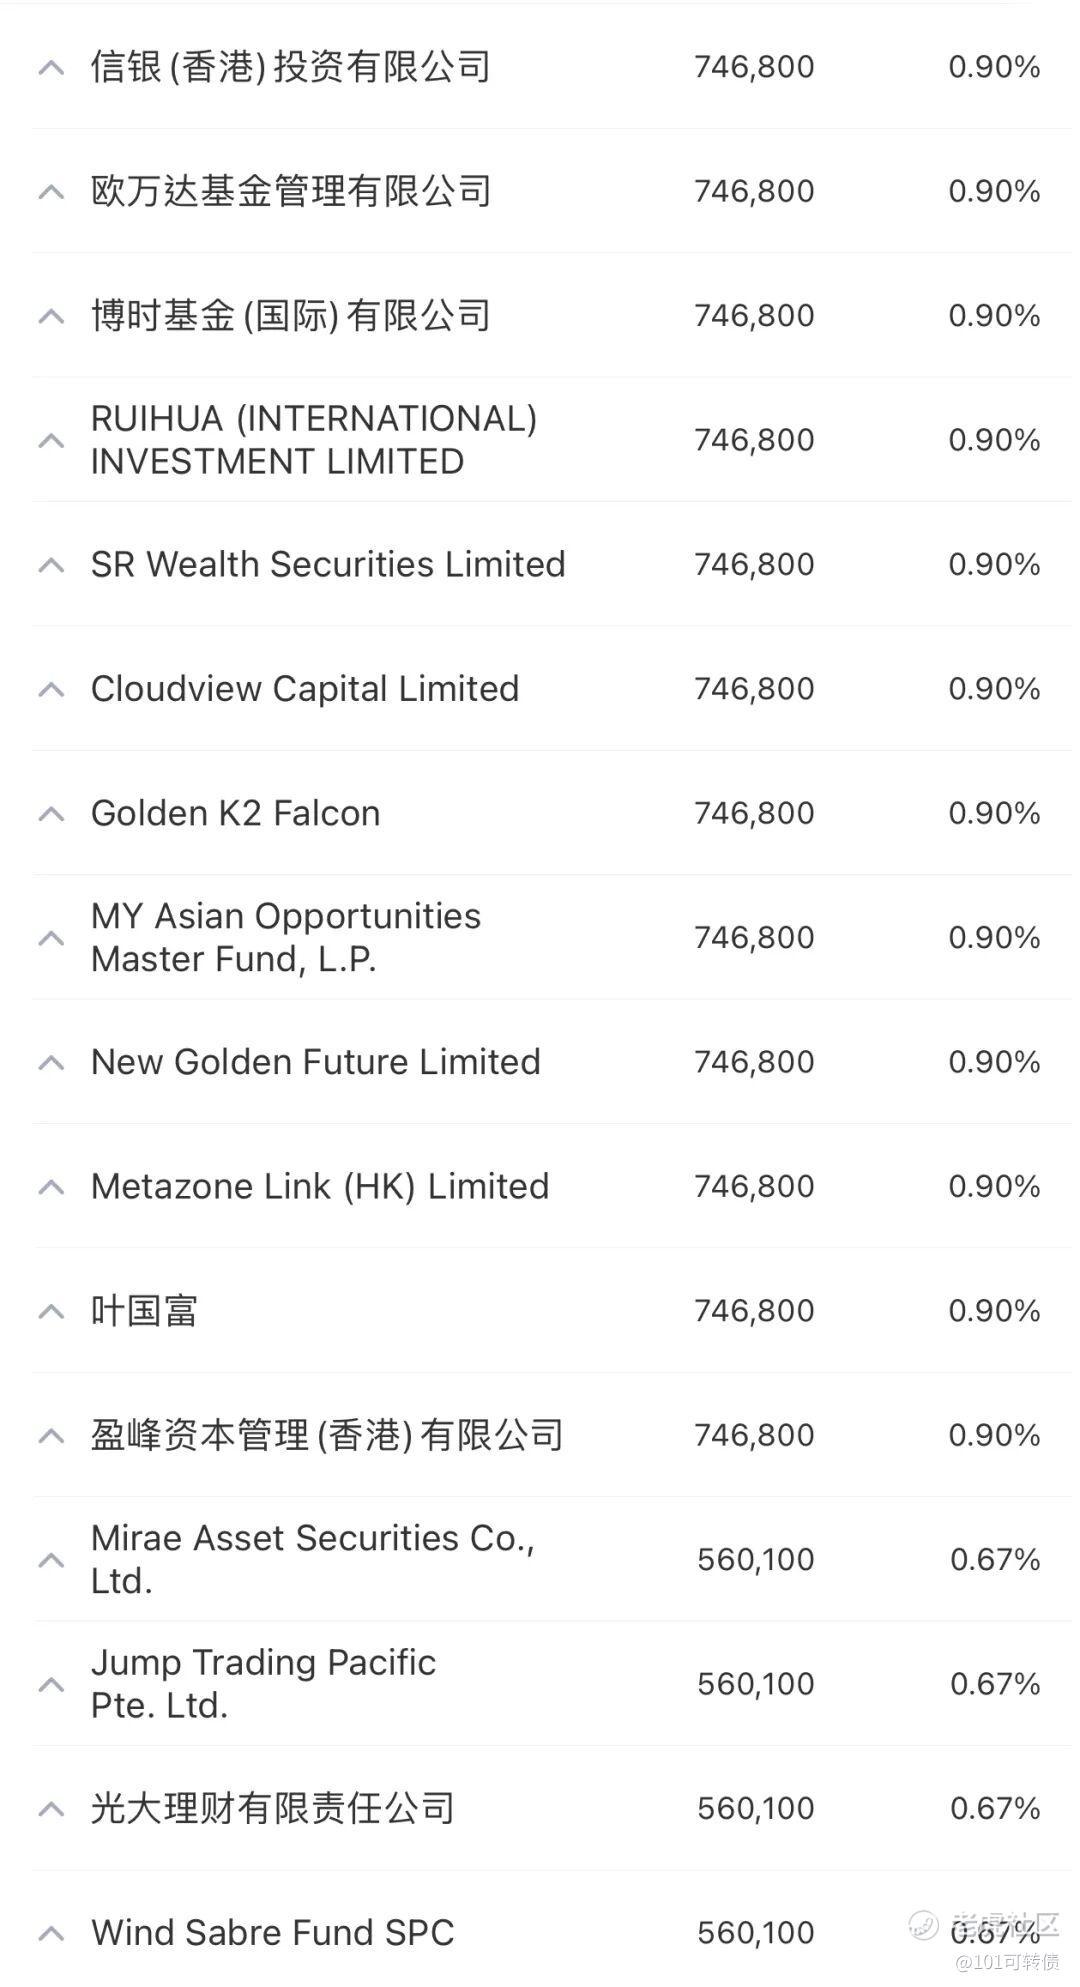Click chevron for SR Wealth Securities Limited

(51, 566)
